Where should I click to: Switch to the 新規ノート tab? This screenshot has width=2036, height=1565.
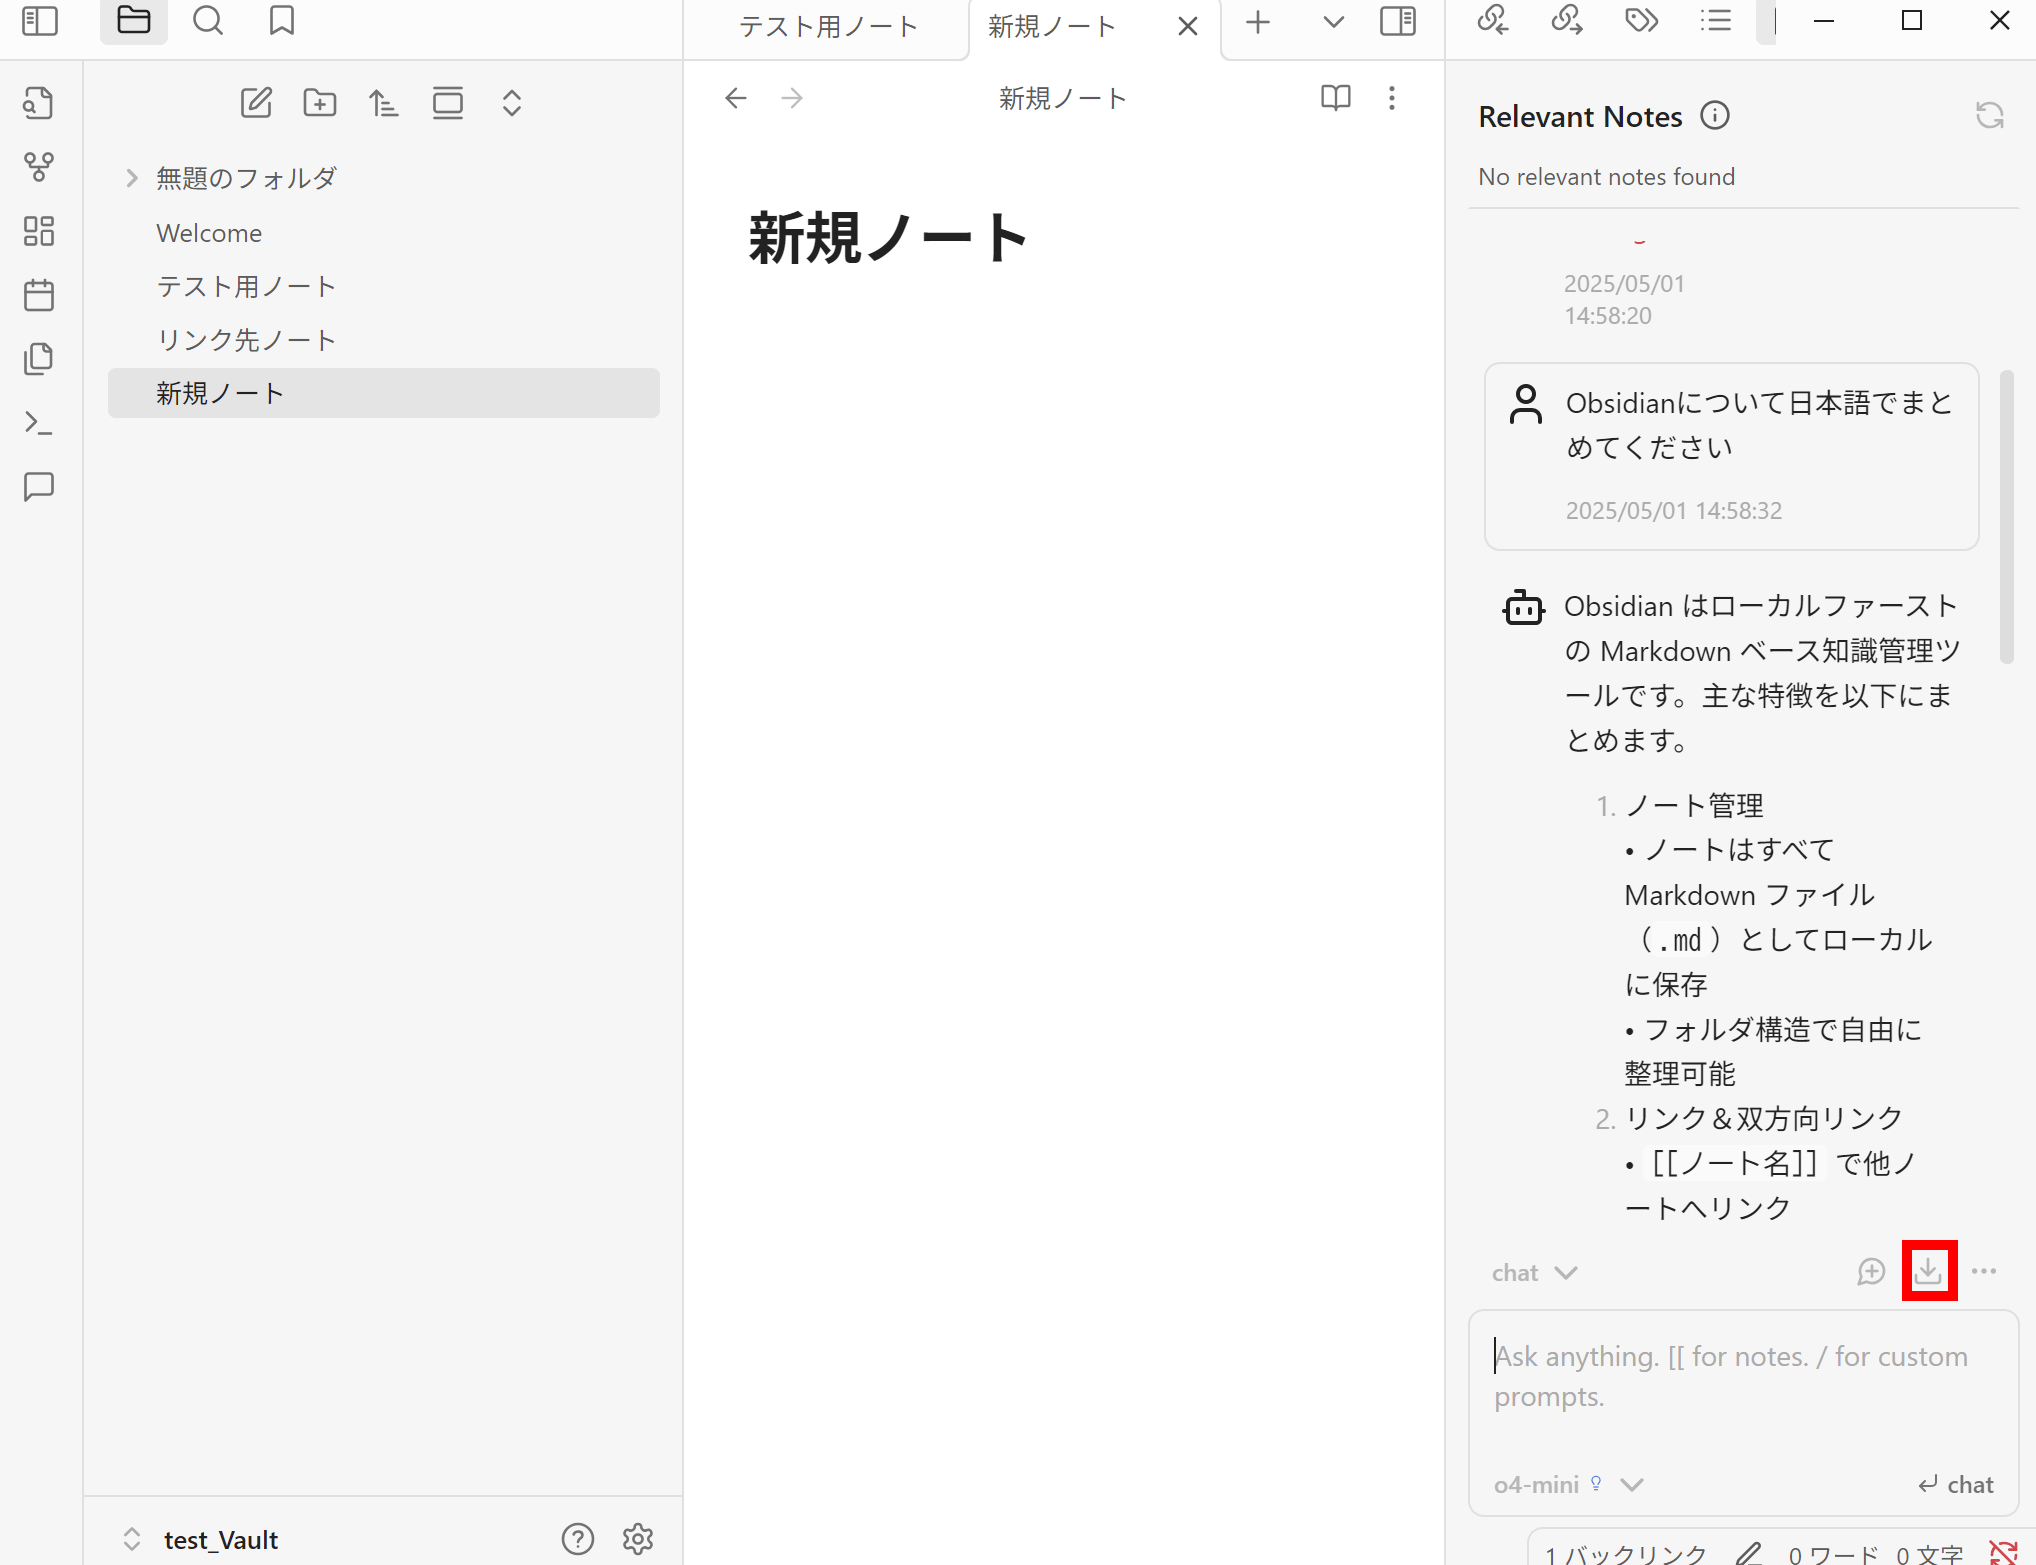1052,27
